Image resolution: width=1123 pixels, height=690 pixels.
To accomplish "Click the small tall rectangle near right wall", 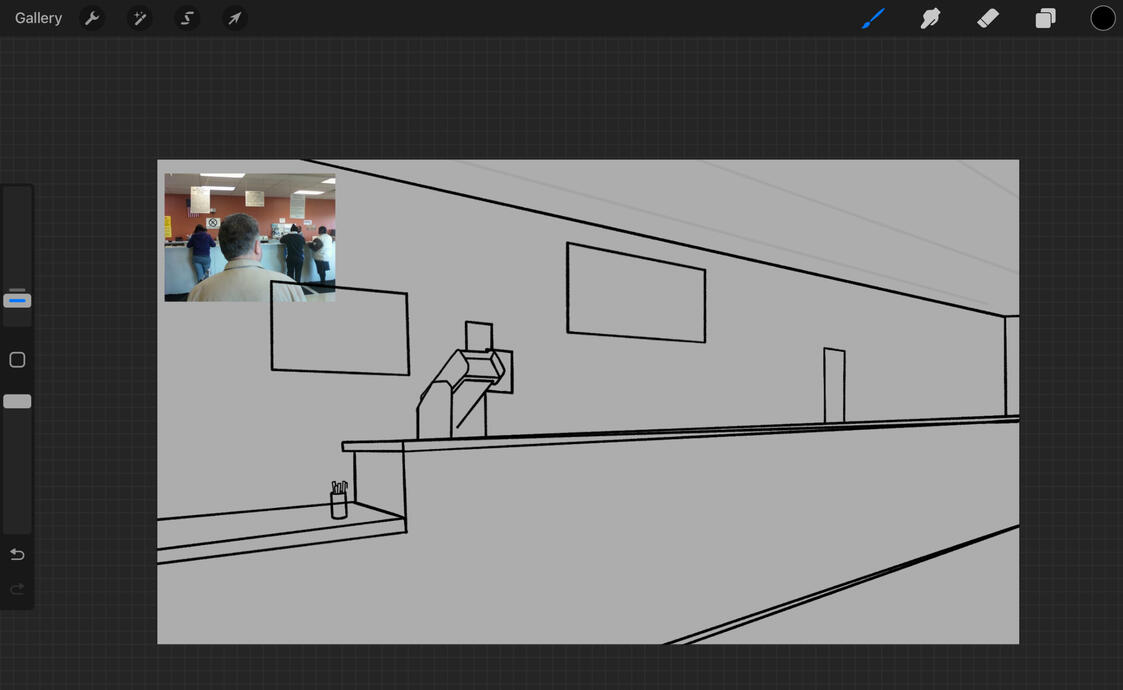I will coord(834,385).
